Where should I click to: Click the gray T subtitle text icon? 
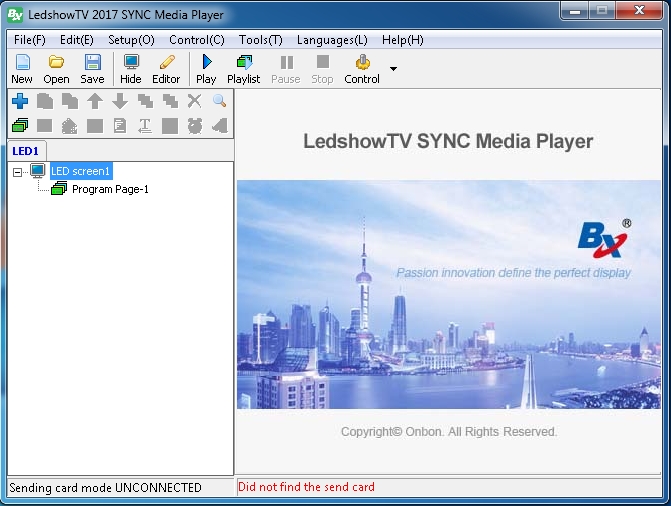pos(145,126)
